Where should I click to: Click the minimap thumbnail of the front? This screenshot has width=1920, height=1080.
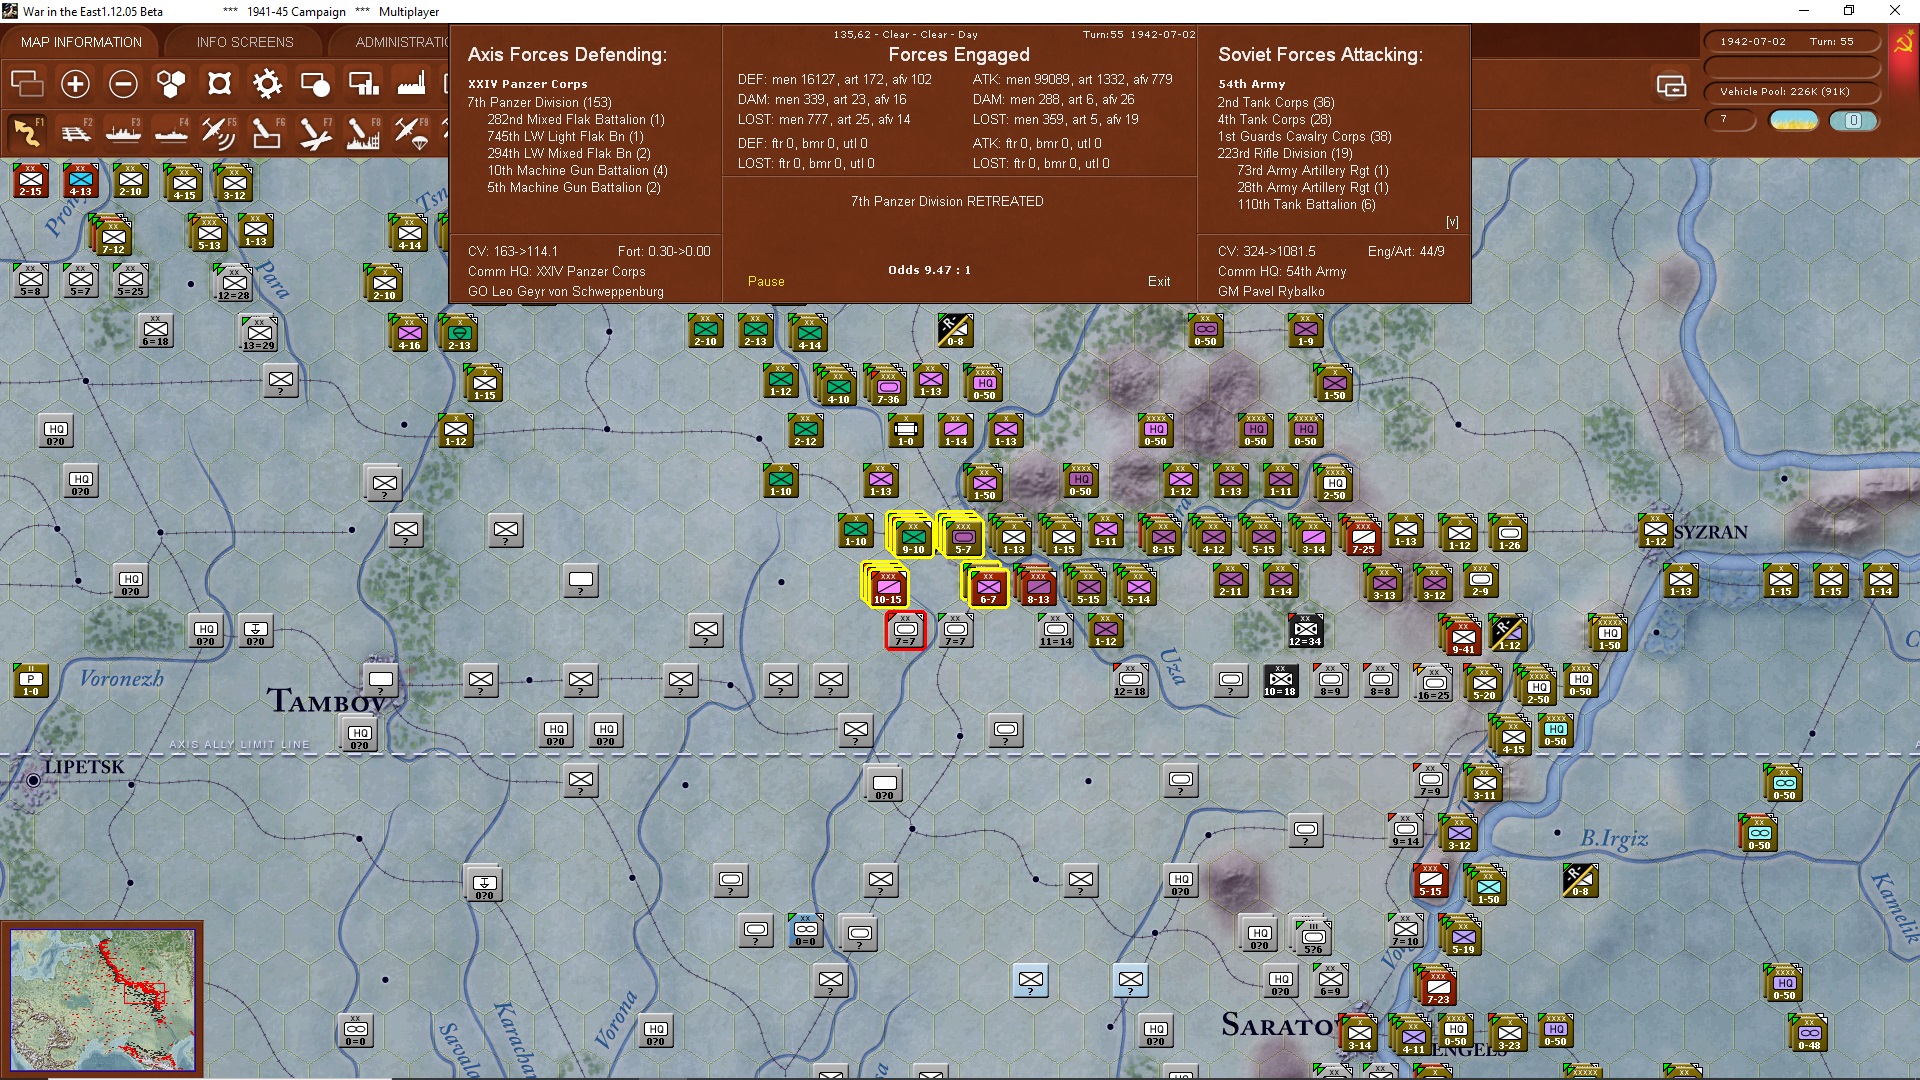tap(102, 1000)
